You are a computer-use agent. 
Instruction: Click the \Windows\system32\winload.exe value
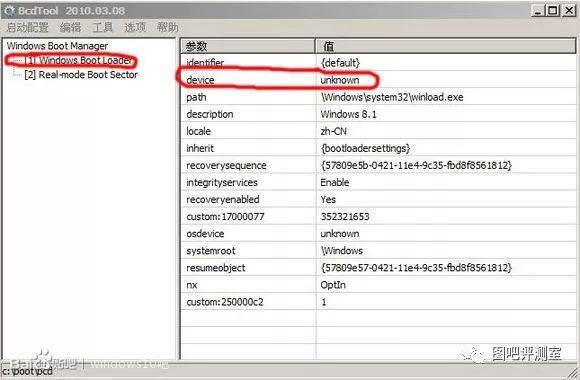[392, 97]
